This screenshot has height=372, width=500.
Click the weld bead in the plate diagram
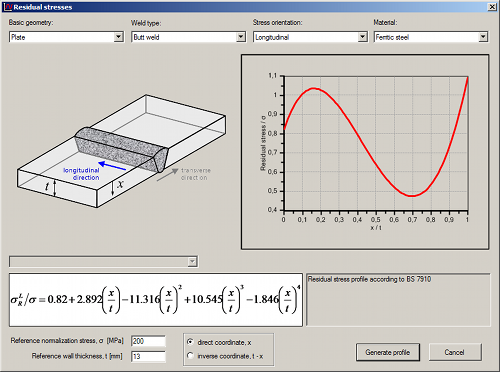[122, 149]
